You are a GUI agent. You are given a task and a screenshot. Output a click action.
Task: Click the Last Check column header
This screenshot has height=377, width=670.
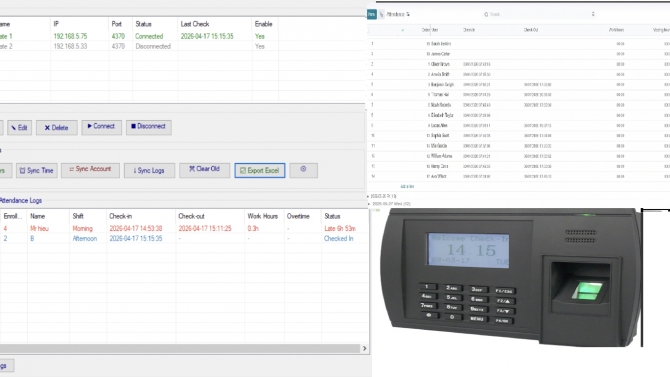point(195,24)
